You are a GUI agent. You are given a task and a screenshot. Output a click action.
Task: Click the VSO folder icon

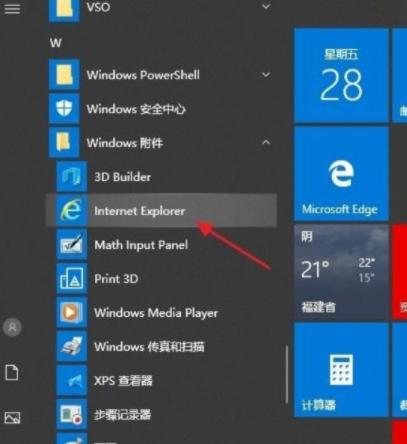click(64, 10)
